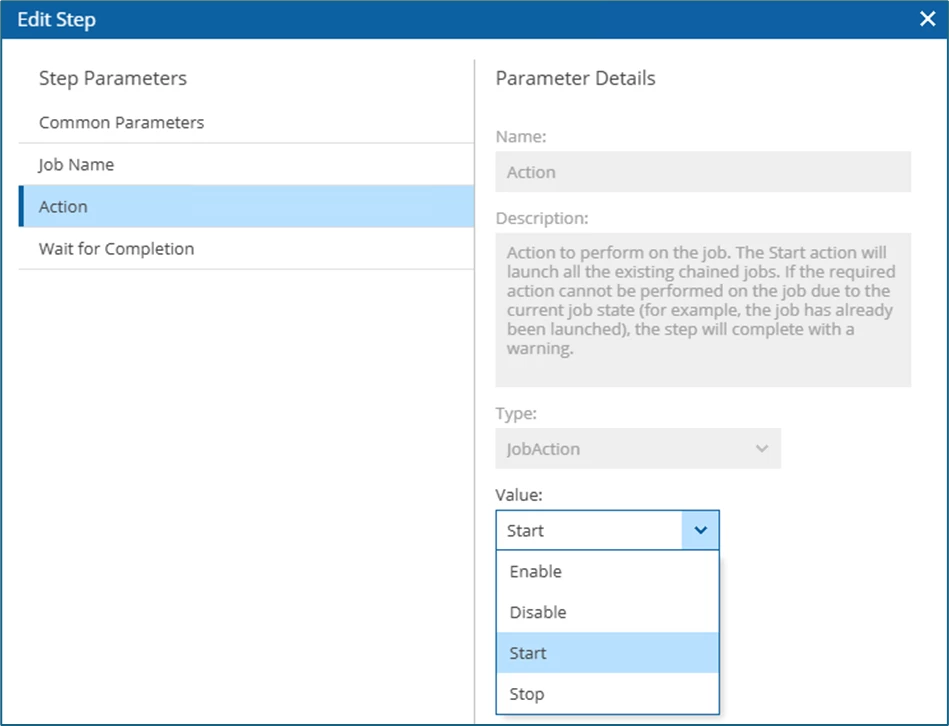Close the Edit Step dialog
Screen dimensions: 949x726
click(926, 19)
